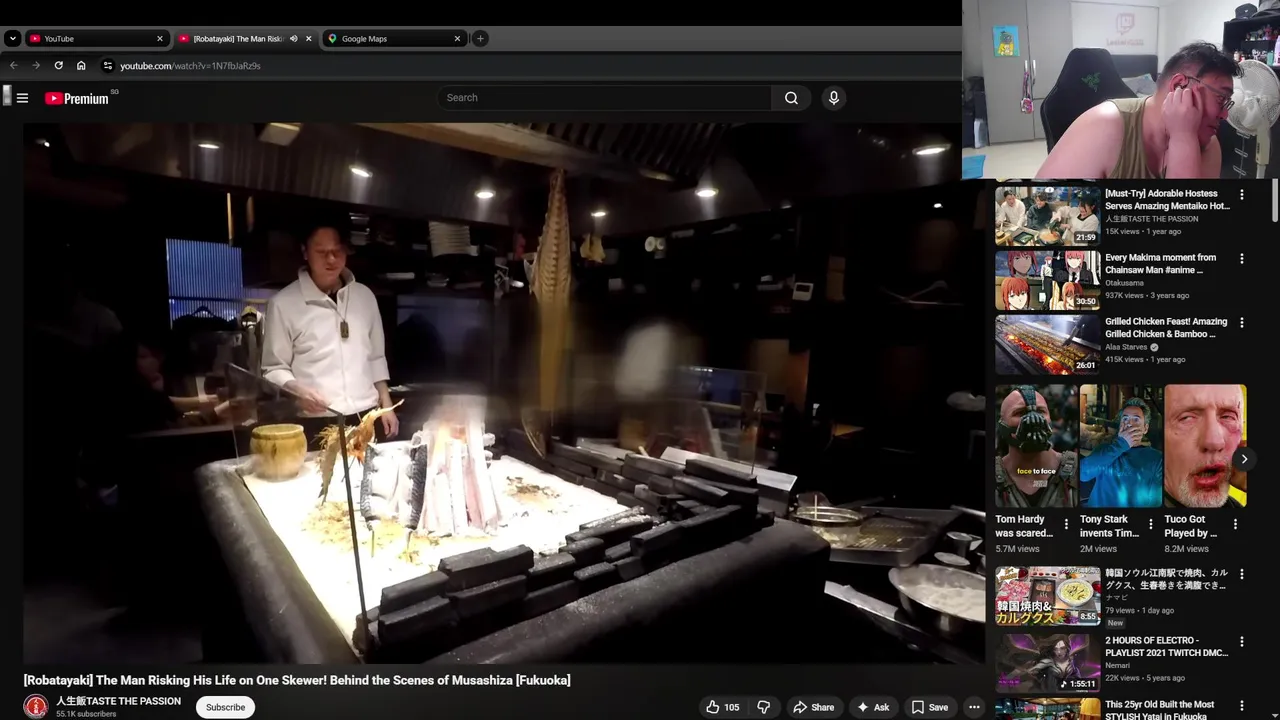
Task: Open the Adorable Hostess Mentaiko video thumbnail
Action: pos(1047,215)
